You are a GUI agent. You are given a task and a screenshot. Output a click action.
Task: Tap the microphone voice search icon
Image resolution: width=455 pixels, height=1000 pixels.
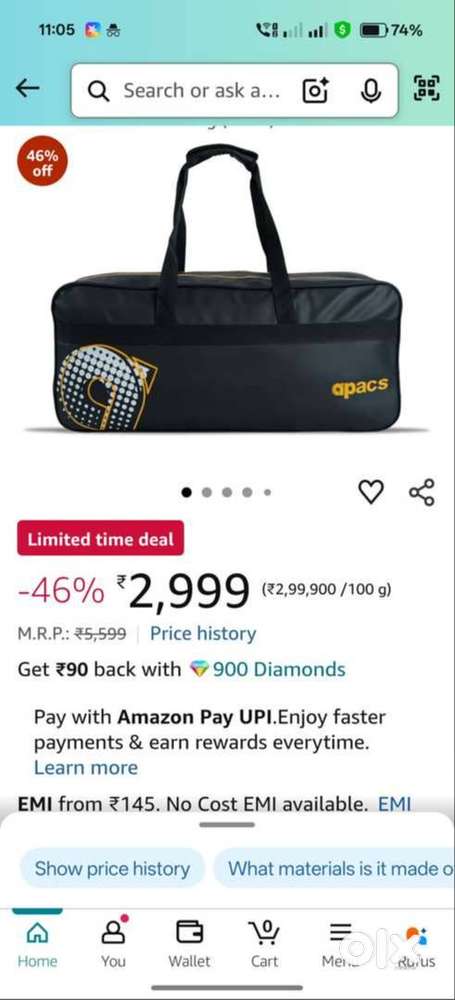coord(370,91)
